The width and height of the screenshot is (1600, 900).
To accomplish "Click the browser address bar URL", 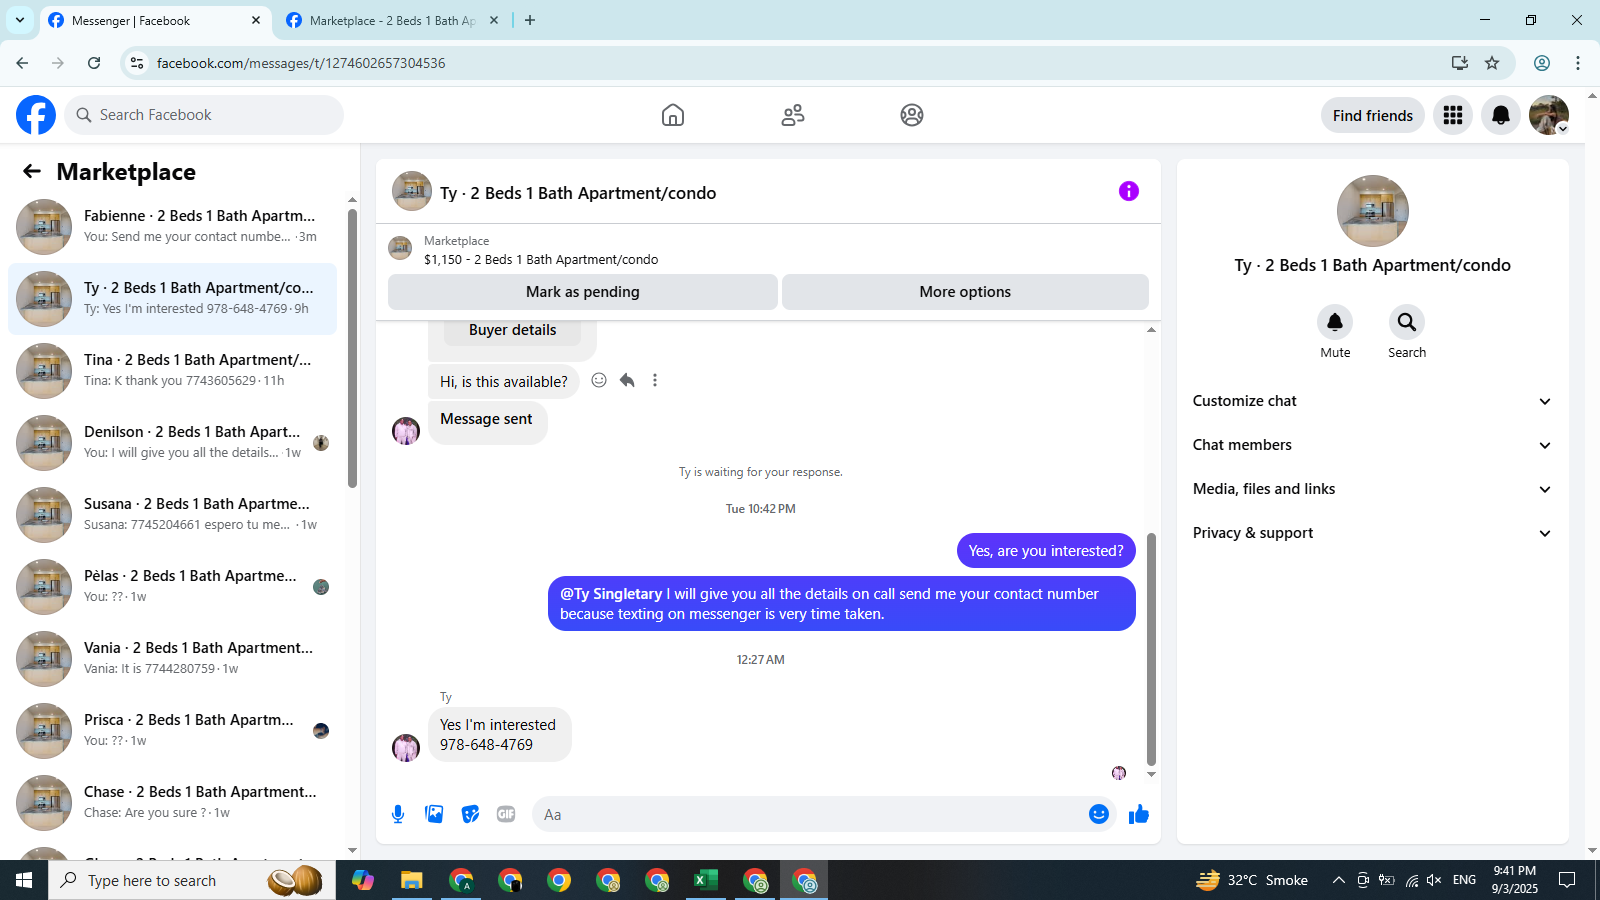I will (x=301, y=63).
